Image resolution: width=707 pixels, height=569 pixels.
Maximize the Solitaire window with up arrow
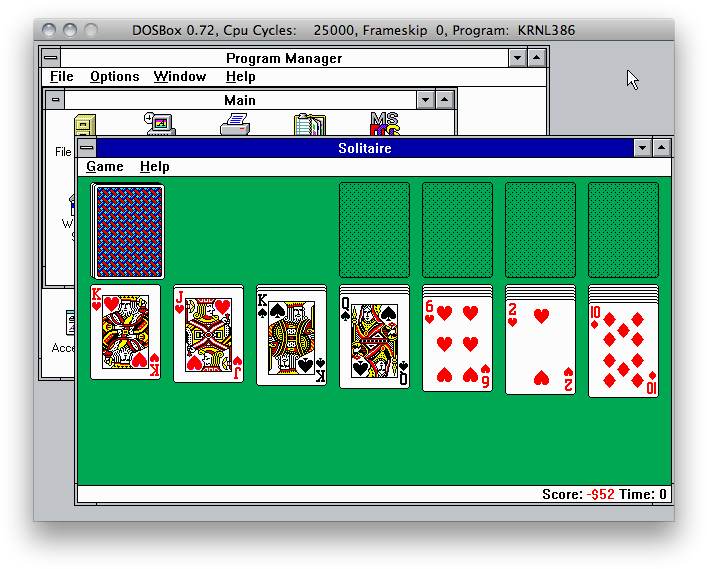tap(661, 148)
